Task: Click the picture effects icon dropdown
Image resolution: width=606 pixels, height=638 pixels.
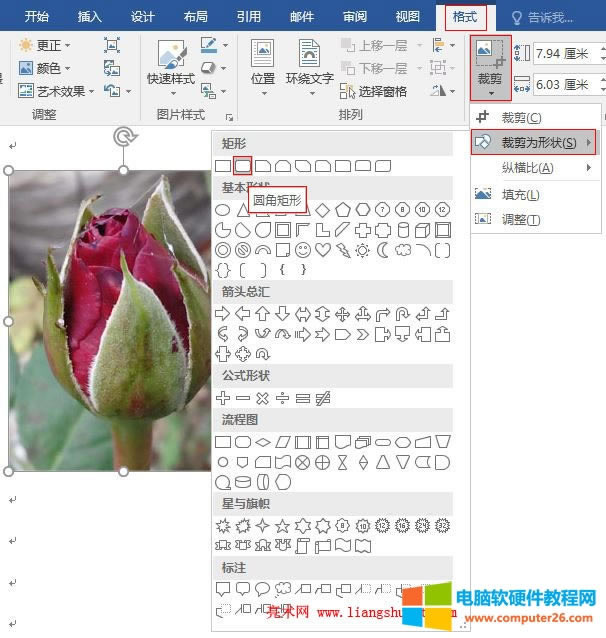Action: tap(213, 68)
